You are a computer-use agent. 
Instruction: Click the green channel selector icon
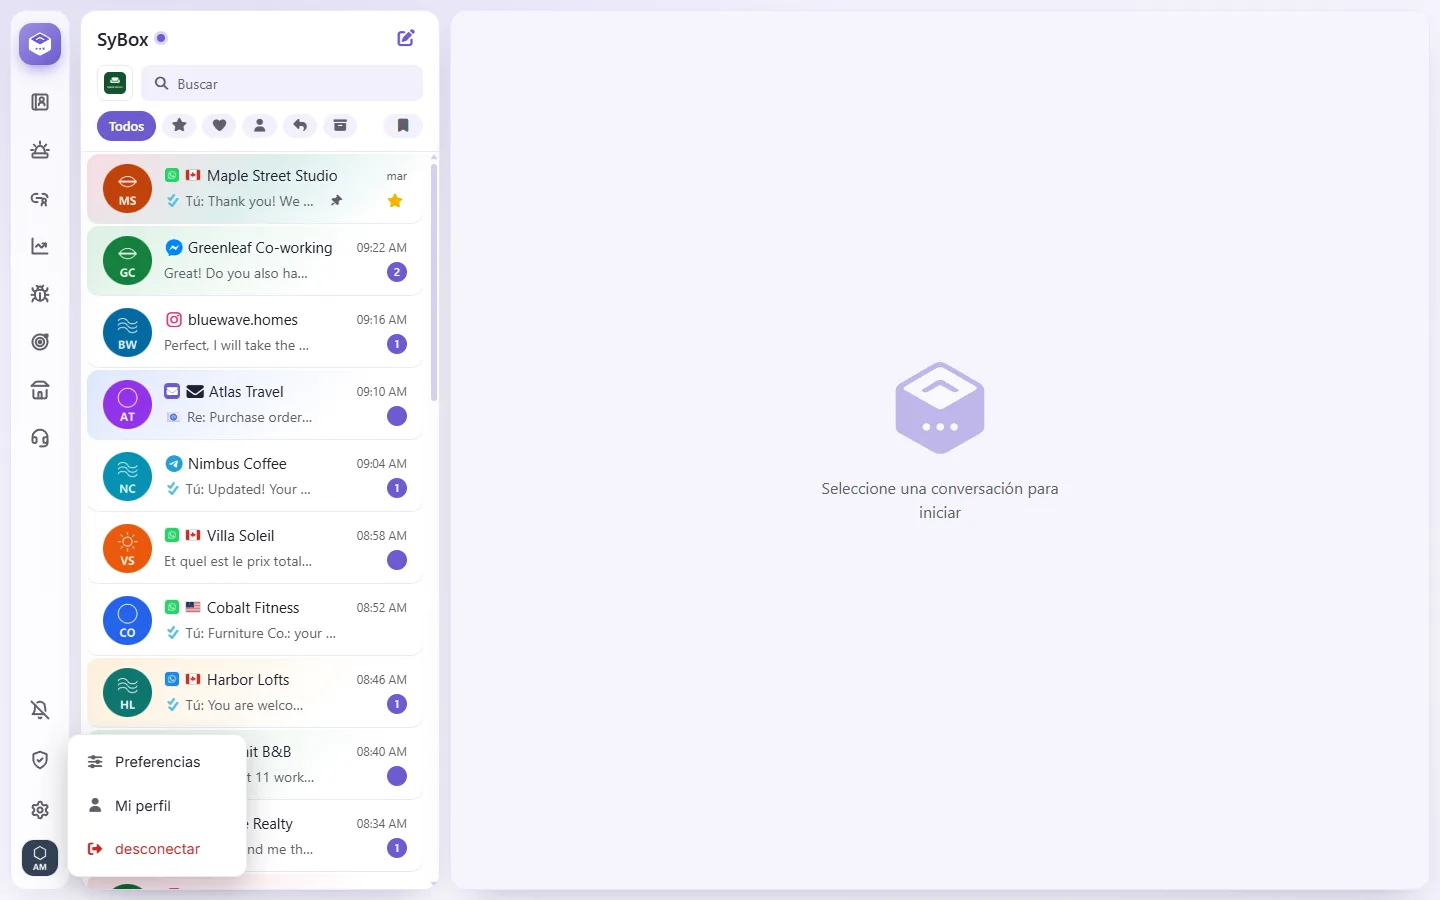(115, 83)
